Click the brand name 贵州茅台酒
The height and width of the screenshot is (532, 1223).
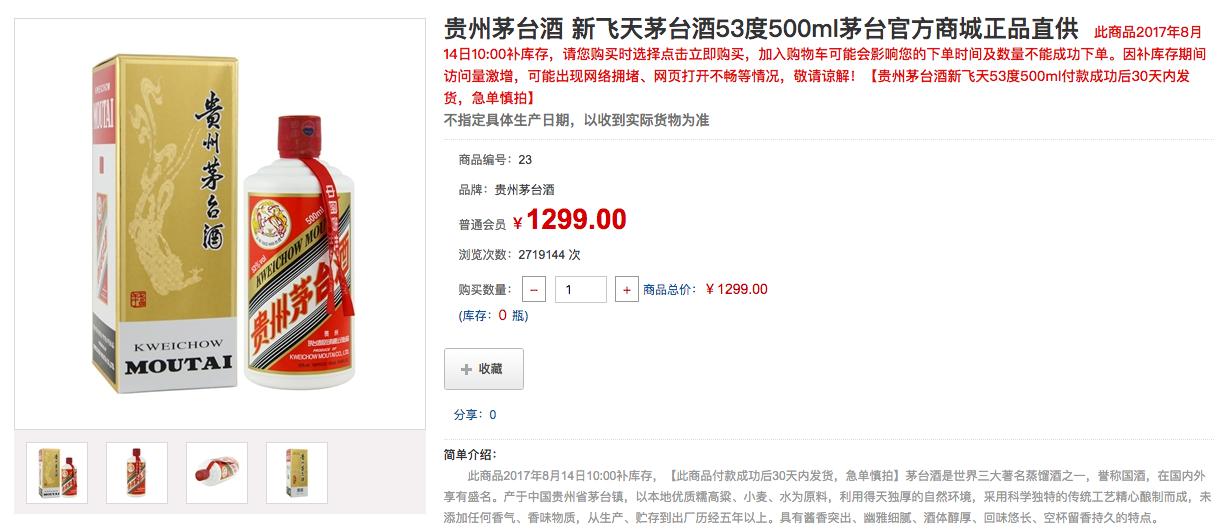click(x=525, y=189)
